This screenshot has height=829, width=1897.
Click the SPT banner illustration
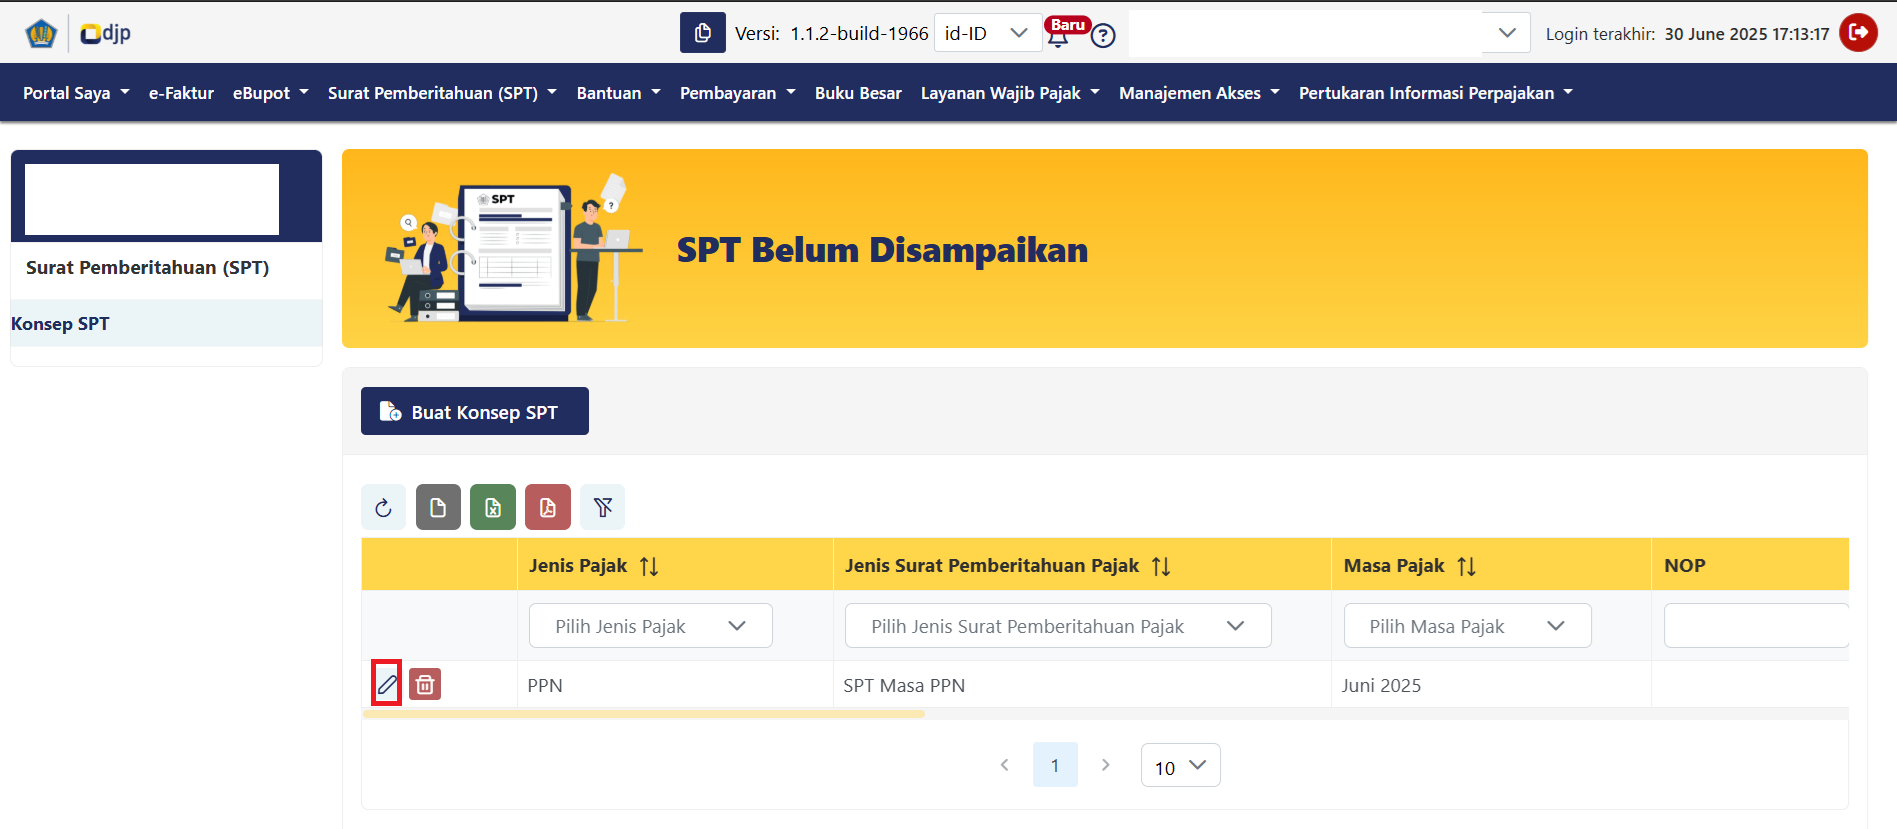[513, 248]
